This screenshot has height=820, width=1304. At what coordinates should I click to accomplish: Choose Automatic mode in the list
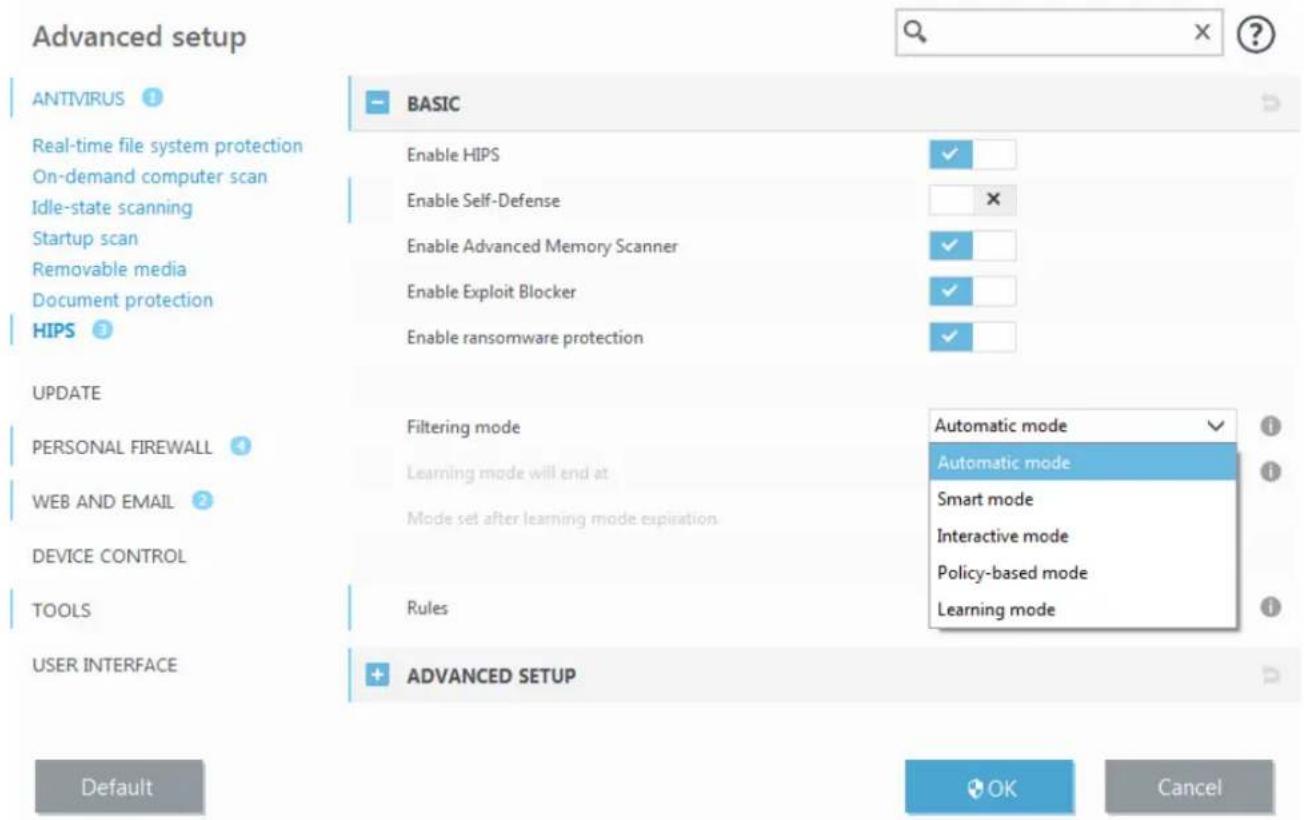[1083, 463]
